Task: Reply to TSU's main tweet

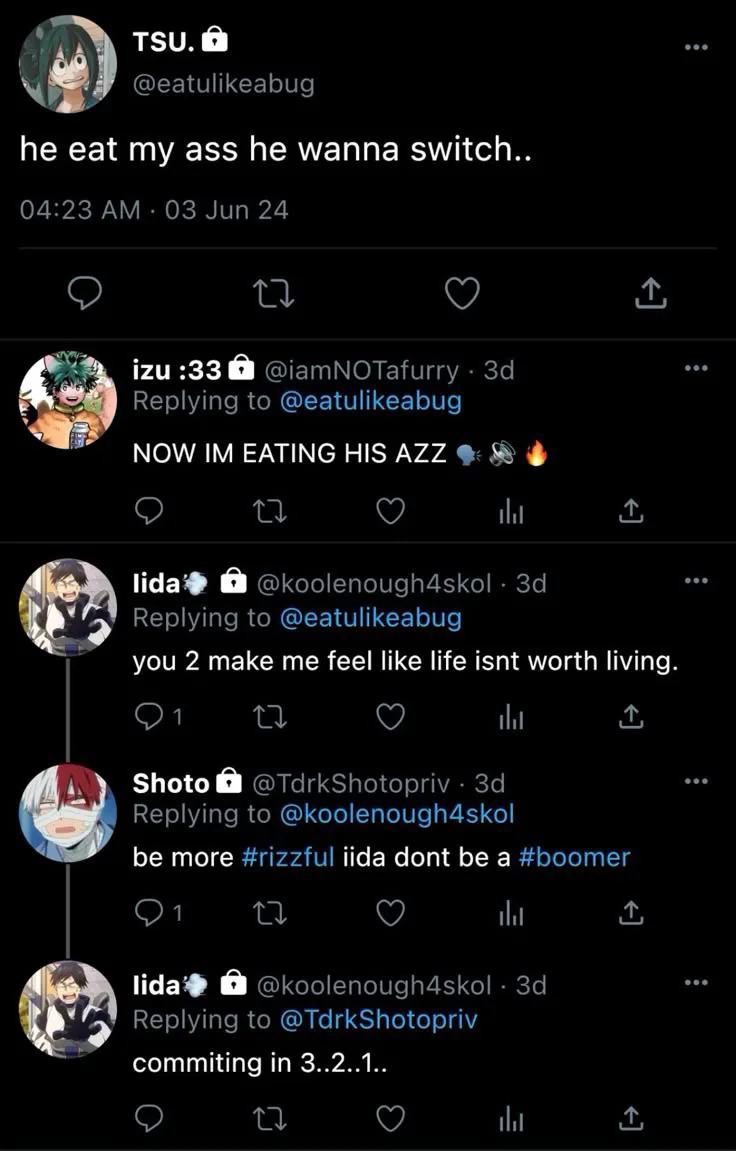Action: click(87, 293)
